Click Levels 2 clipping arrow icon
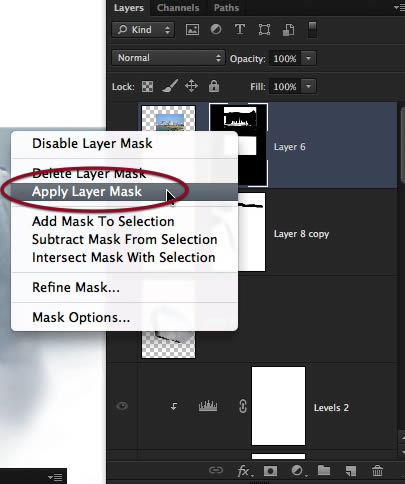This screenshot has width=405, height=484. click(174, 406)
